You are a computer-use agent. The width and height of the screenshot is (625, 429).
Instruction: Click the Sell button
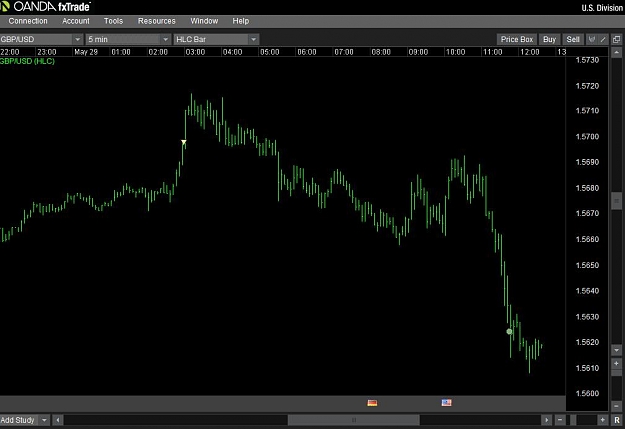click(x=573, y=39)
